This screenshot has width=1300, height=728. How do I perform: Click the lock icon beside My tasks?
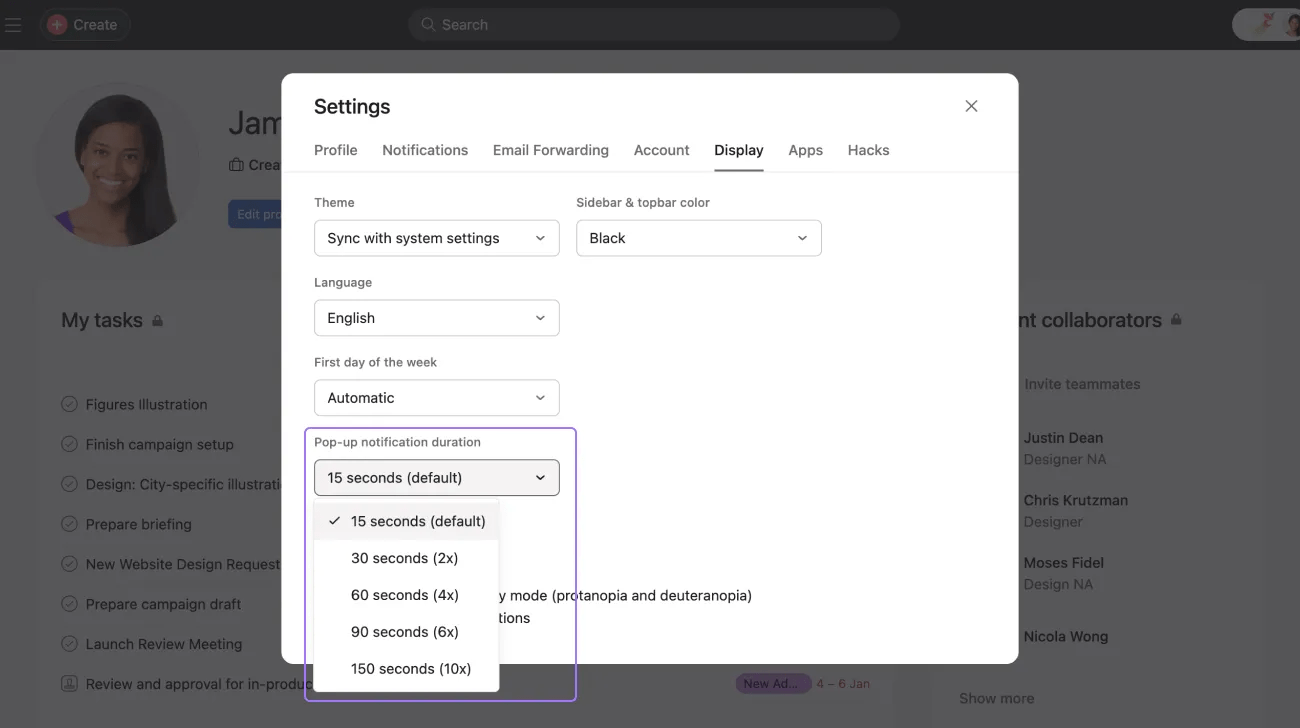pyautogui.click(x=157, y=320)
